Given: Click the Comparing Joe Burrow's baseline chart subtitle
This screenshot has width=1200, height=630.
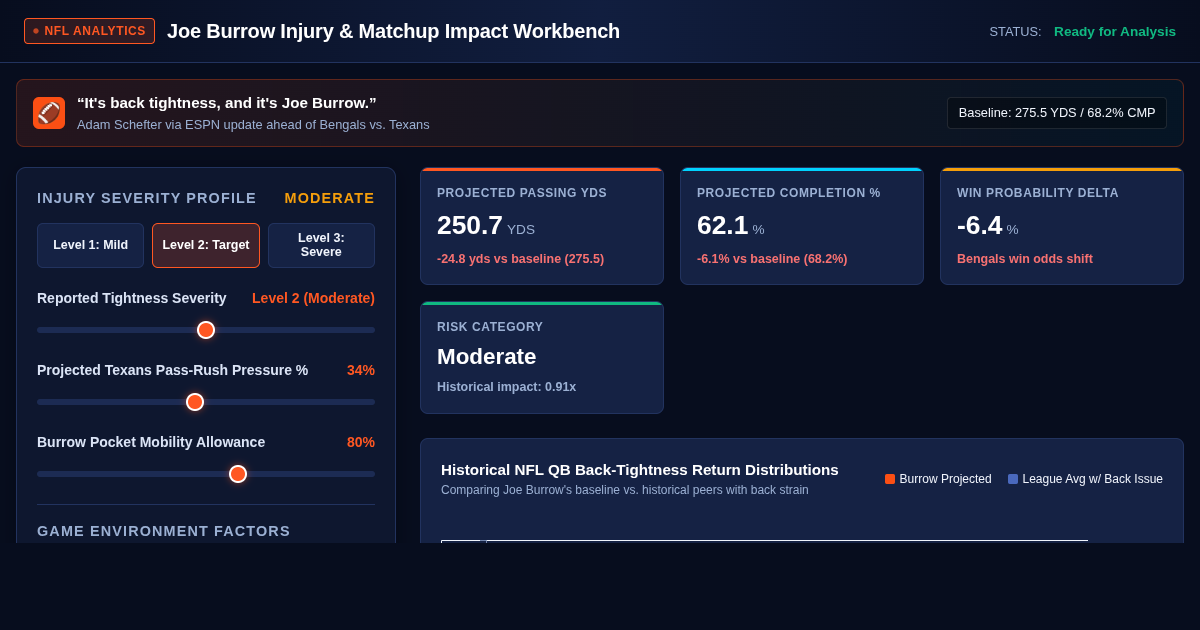Looking at the screenshot, I should [x=625, y=490].
